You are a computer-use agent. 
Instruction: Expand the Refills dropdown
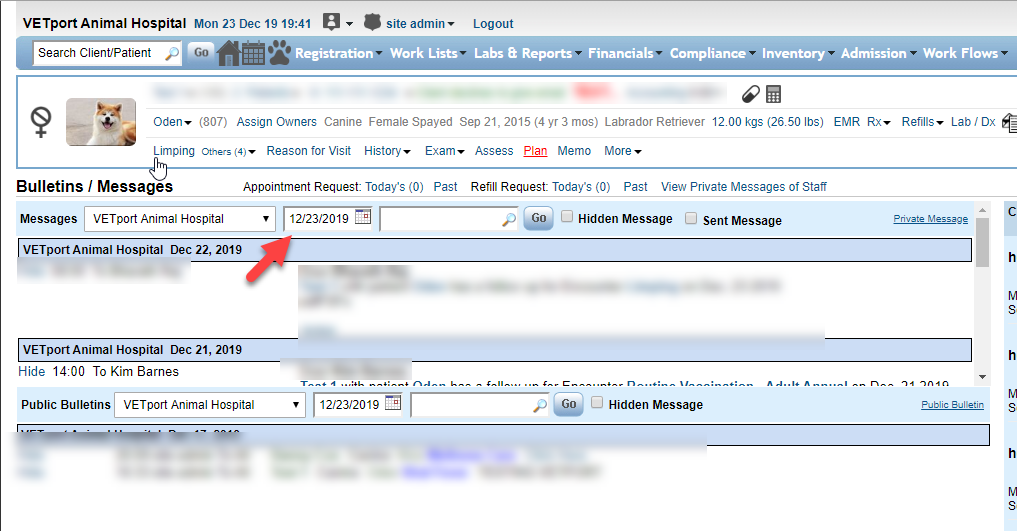(922, 122)
